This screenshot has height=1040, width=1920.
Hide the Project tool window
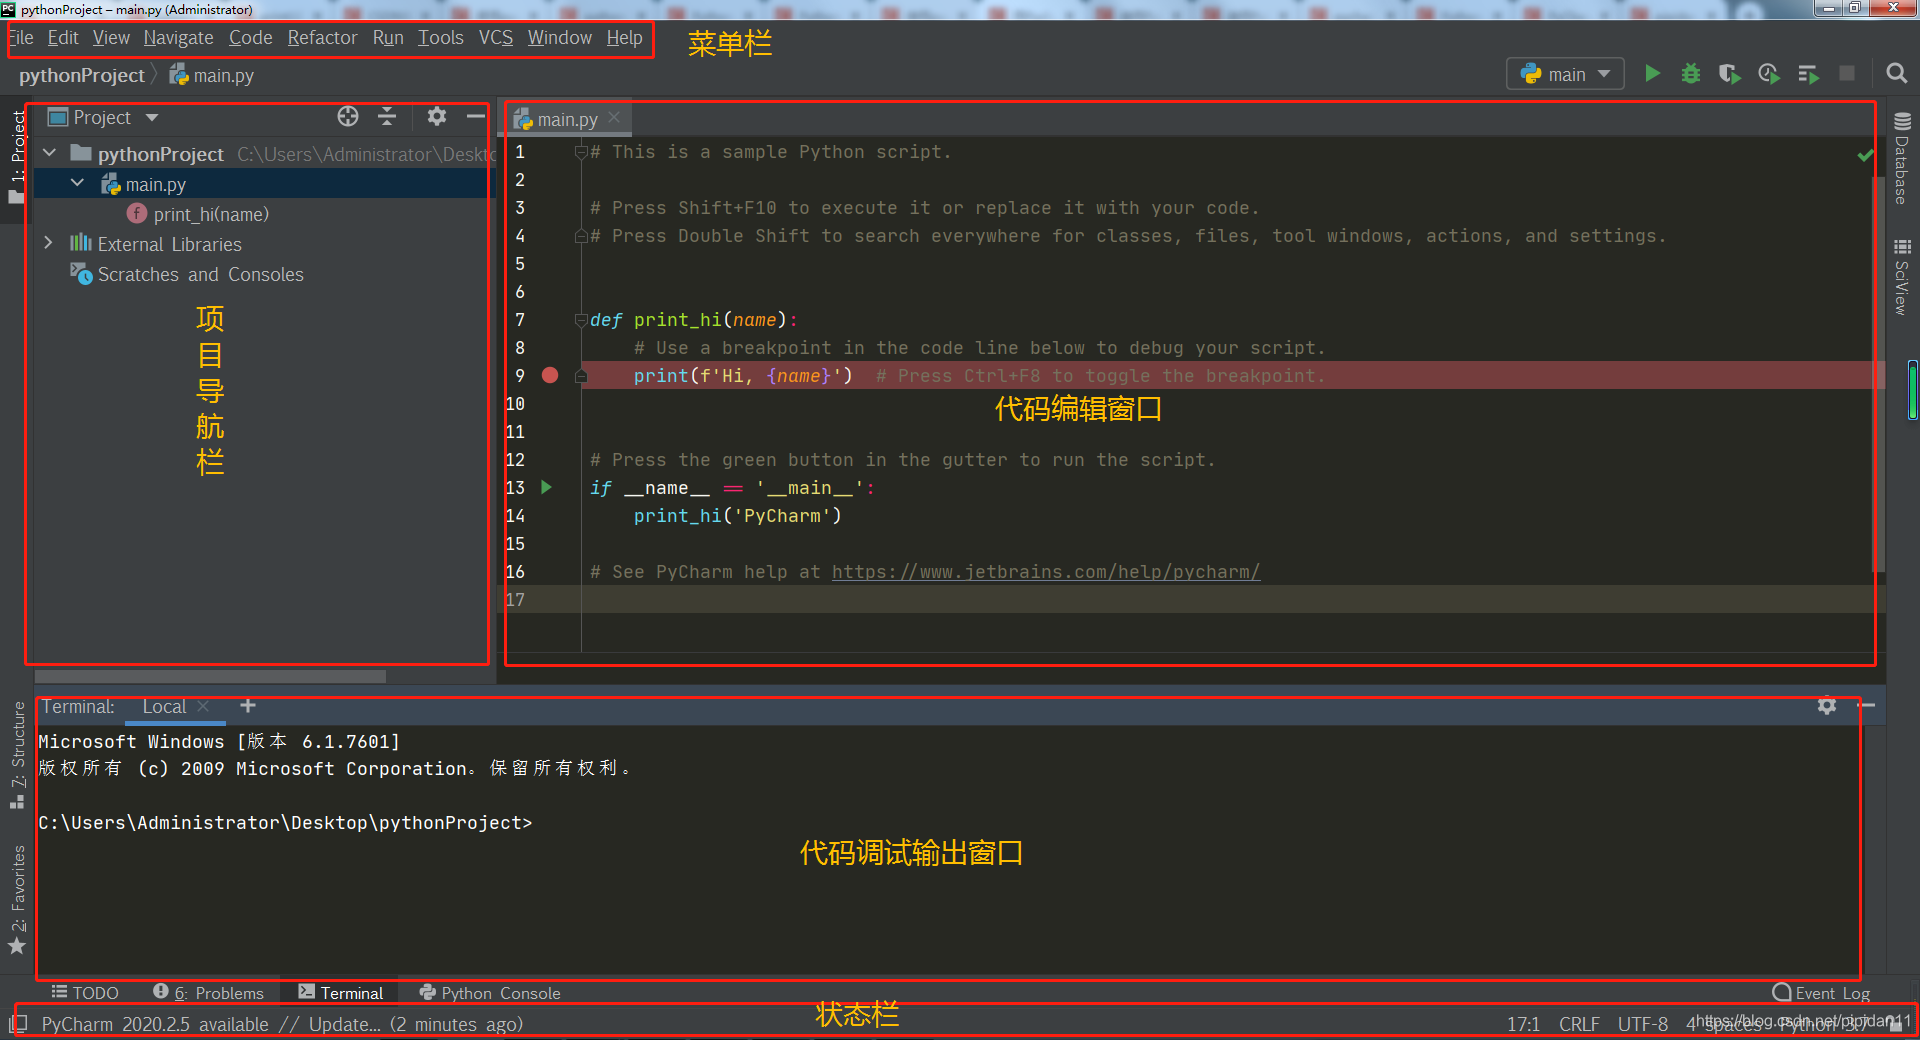[x=476, y=117]
